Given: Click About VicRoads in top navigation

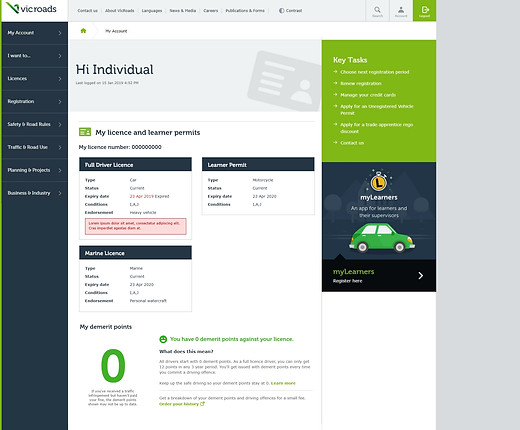Looking at the screenshot, I should coord(120,11).
